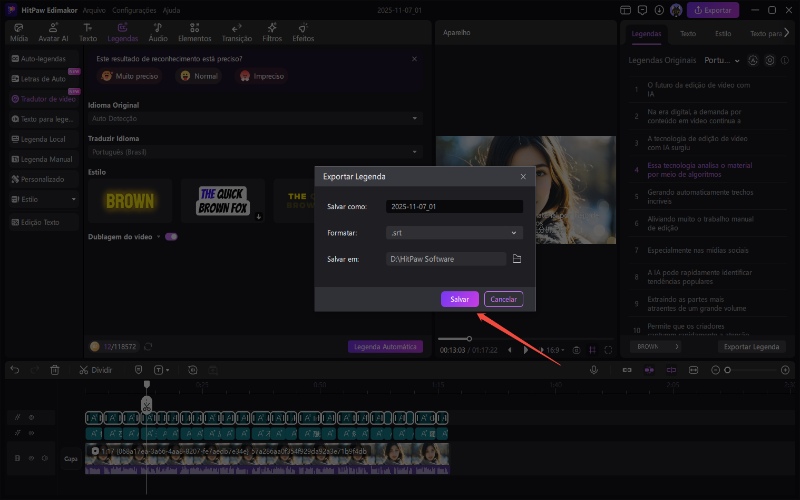The width and height of the screenshot is (800, 500).
Task: Click the timeline zoom slider handle
Action: [727, 370]
